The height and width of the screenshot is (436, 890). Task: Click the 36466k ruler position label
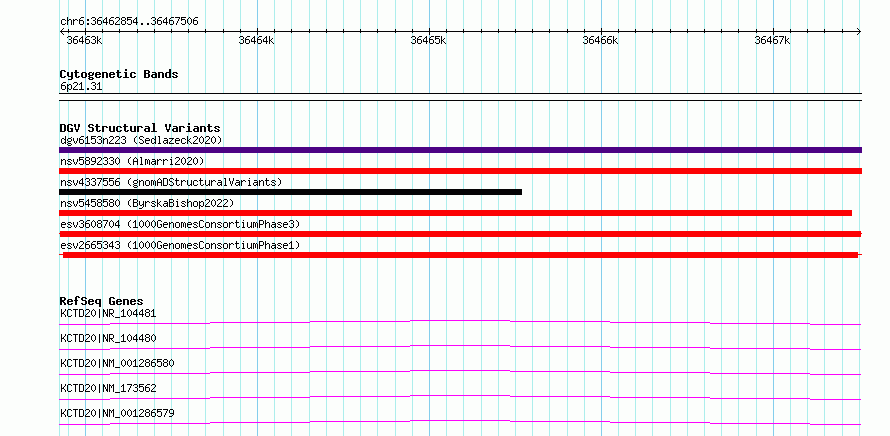click(600, 40)
